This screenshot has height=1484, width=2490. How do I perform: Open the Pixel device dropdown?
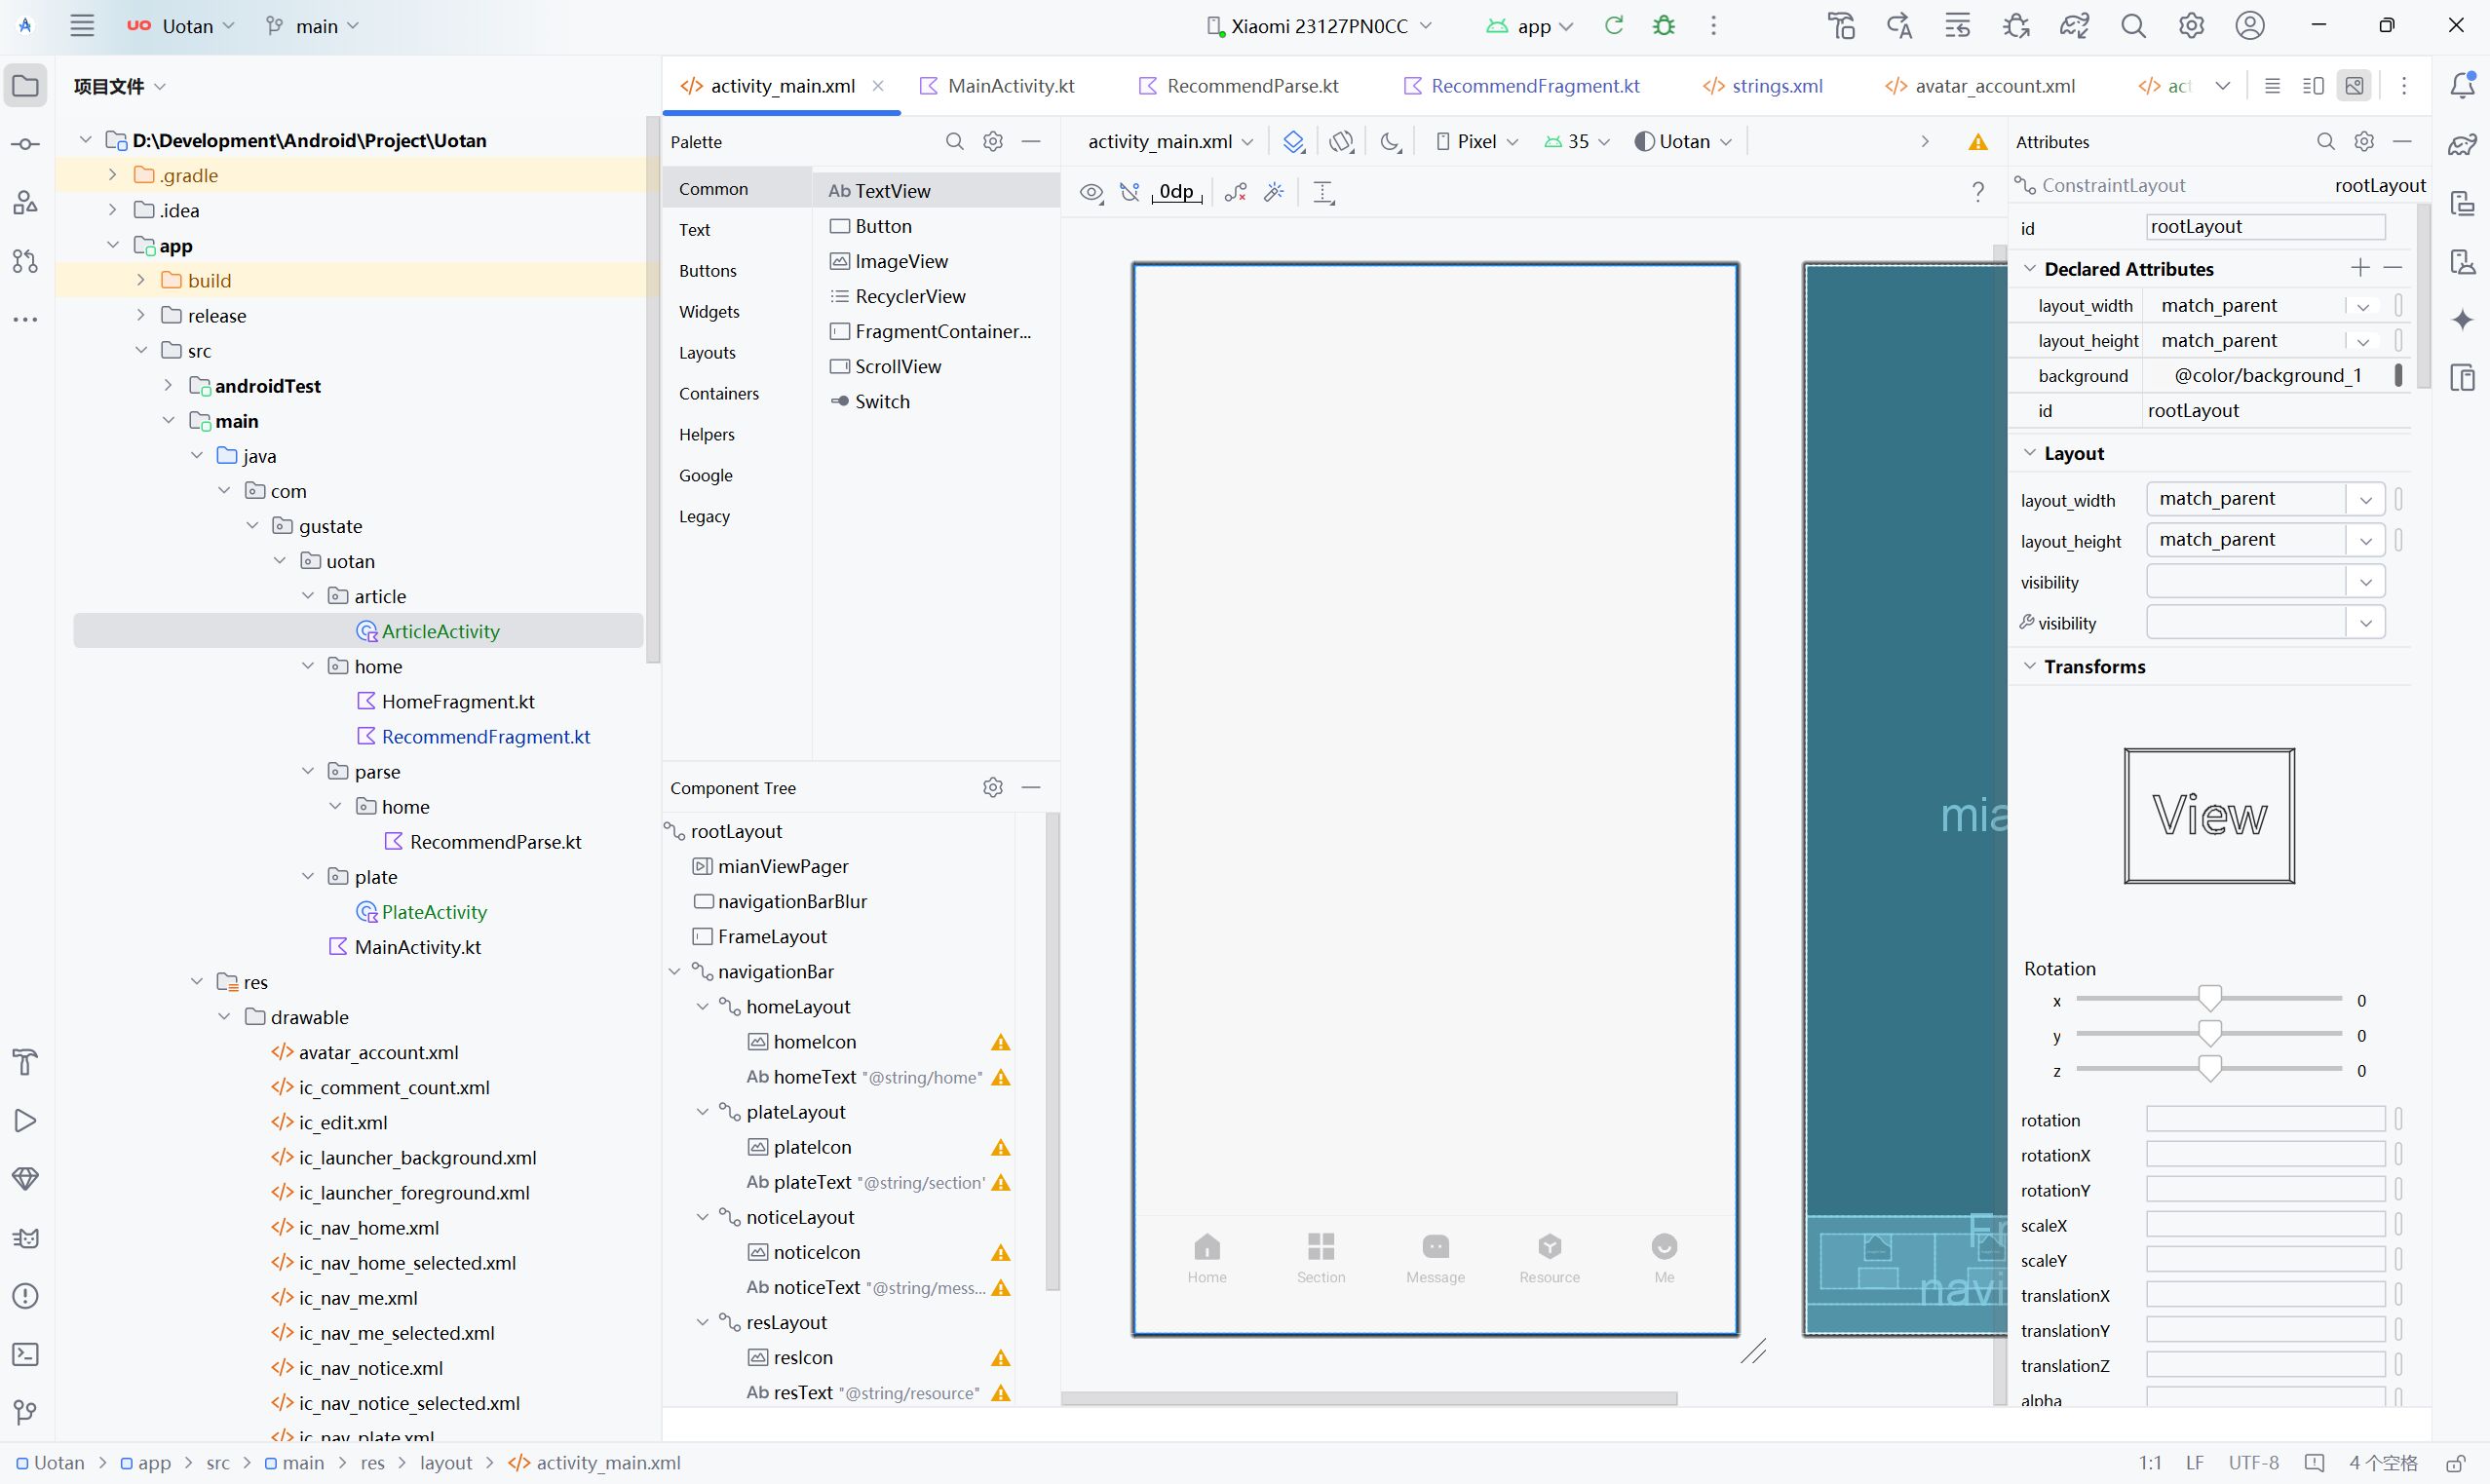click(x=1478, y=142)
